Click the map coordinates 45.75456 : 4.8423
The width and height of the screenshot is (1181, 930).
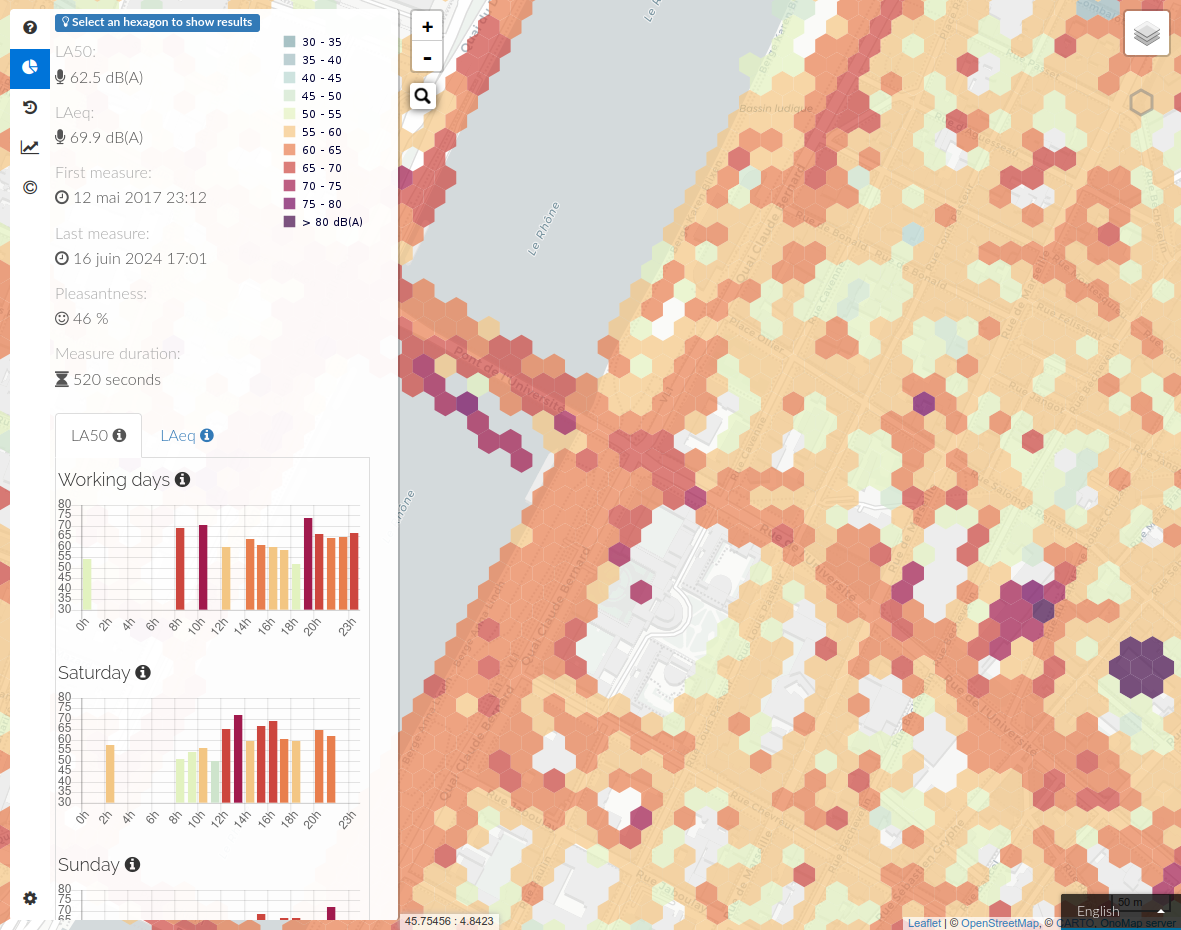449,921
